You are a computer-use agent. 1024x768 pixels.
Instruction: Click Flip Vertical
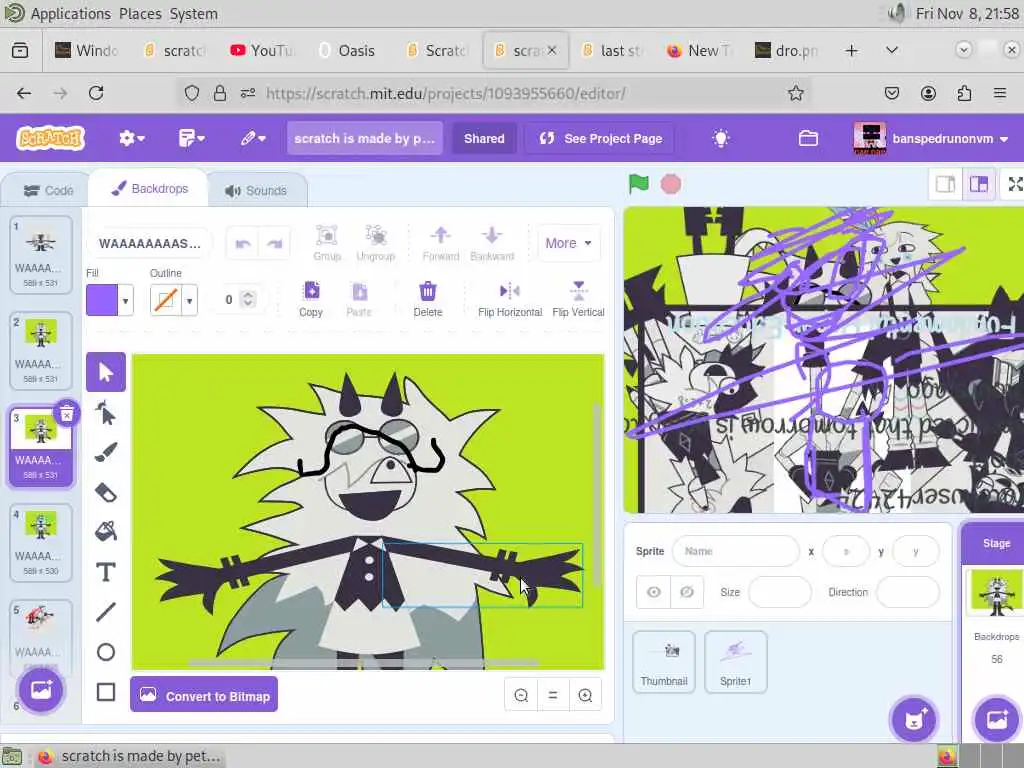[x=578, y=299]
